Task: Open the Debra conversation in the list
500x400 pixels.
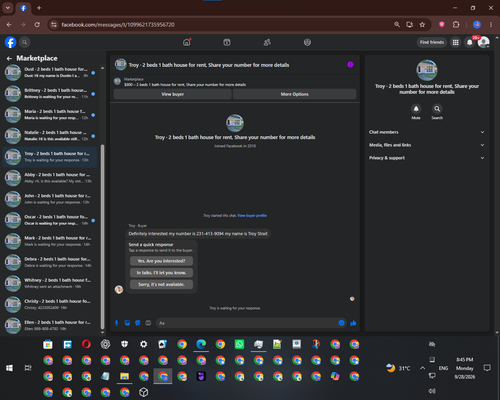Action: pyautogui.click(x=50, y=262)
